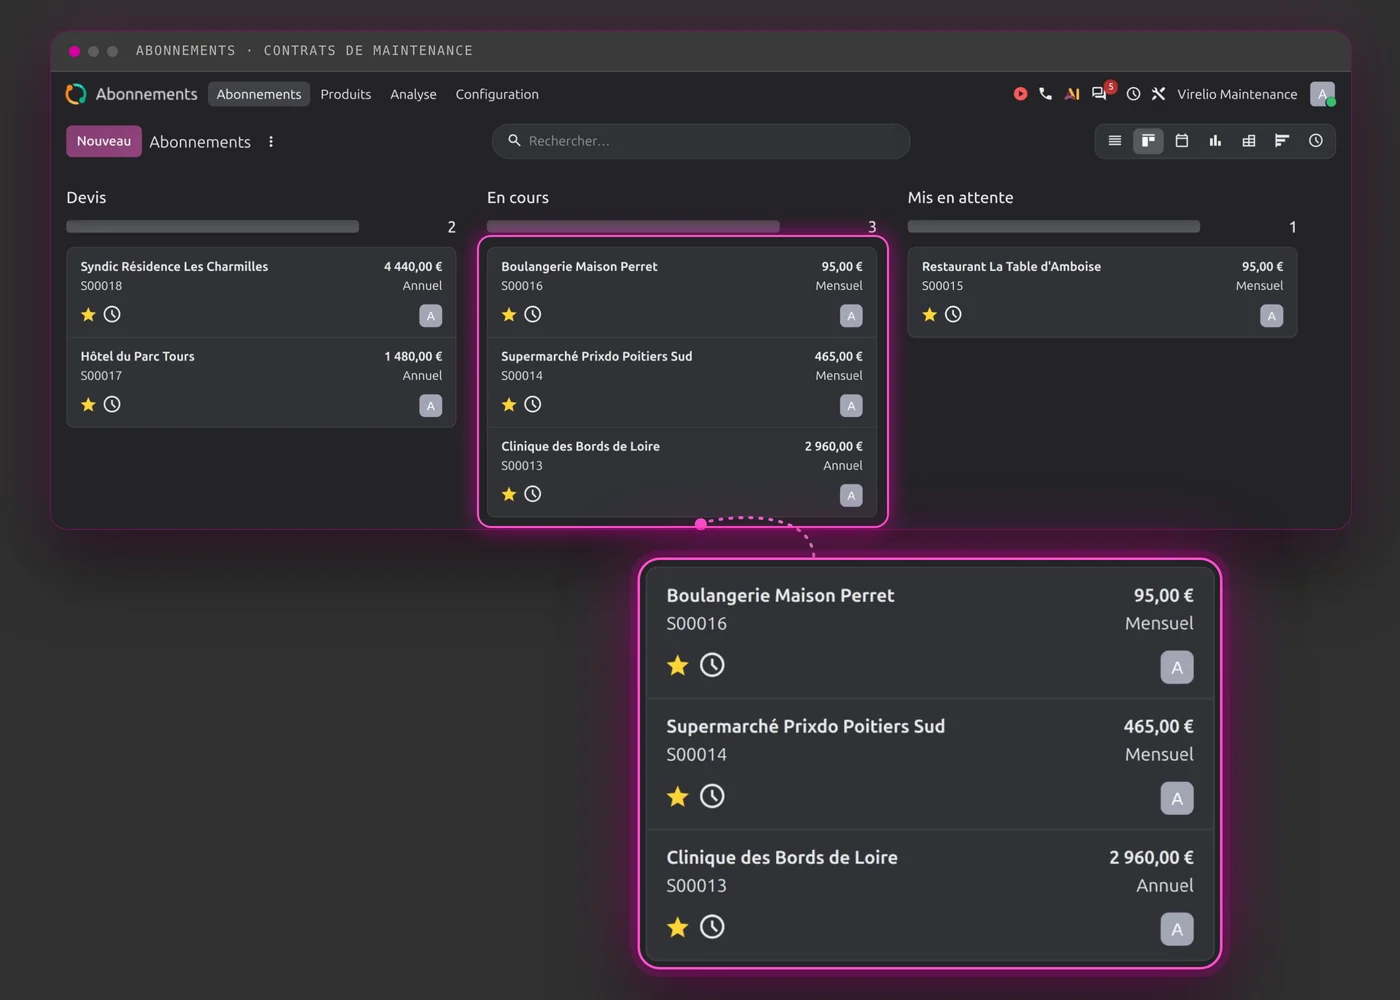Screen dimensions: 1400x1000
Task: Open the Produits menu
Action: tap(346, 94)
